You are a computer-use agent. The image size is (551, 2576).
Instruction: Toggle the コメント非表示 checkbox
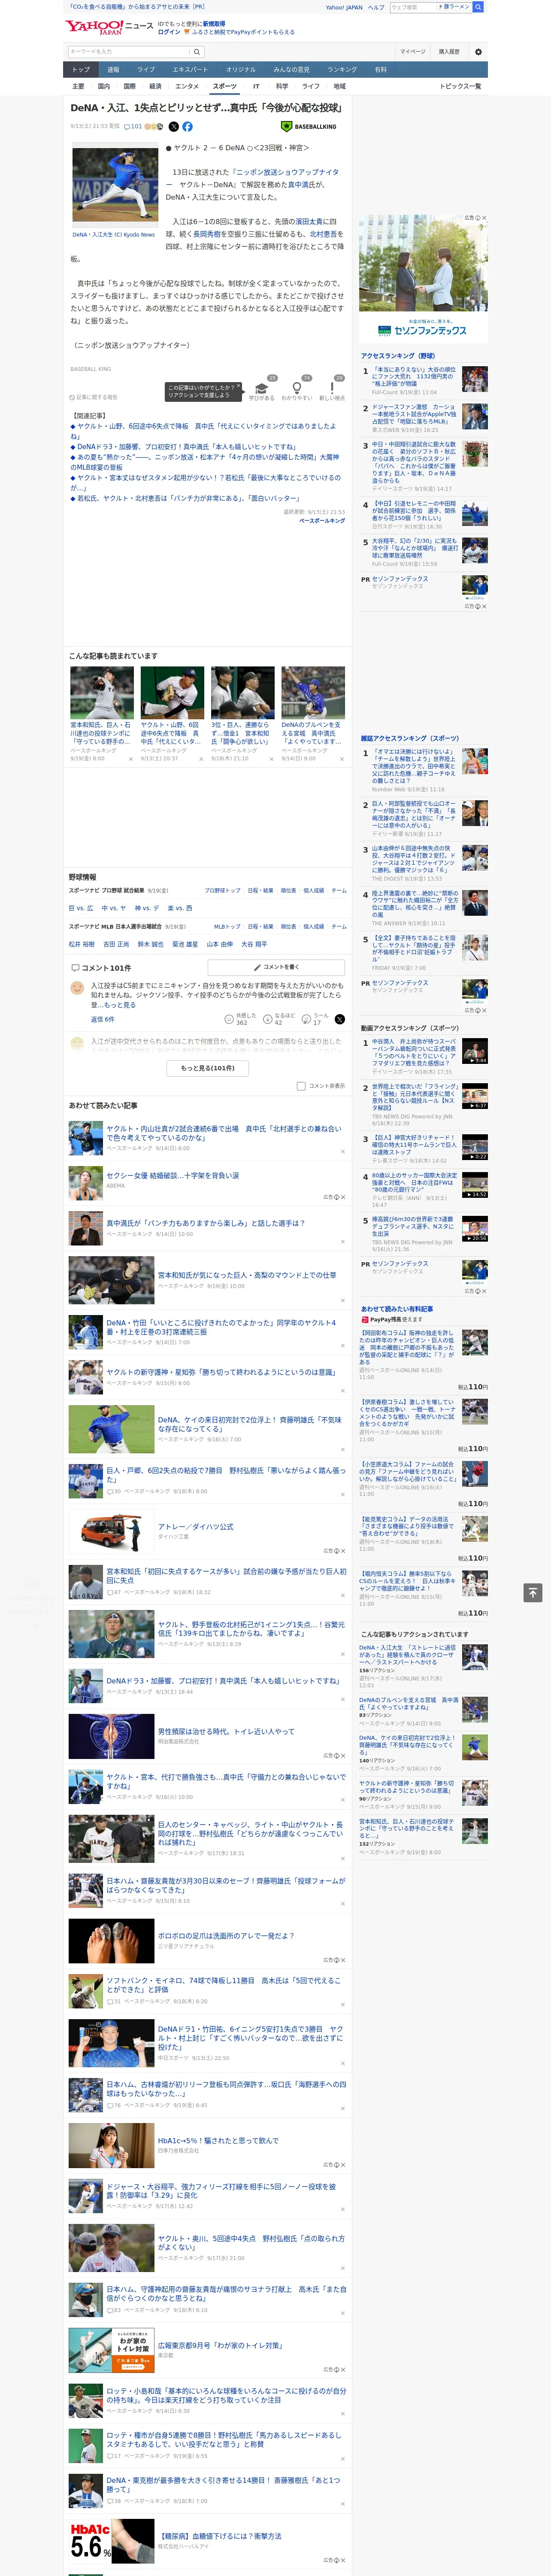301,1086
